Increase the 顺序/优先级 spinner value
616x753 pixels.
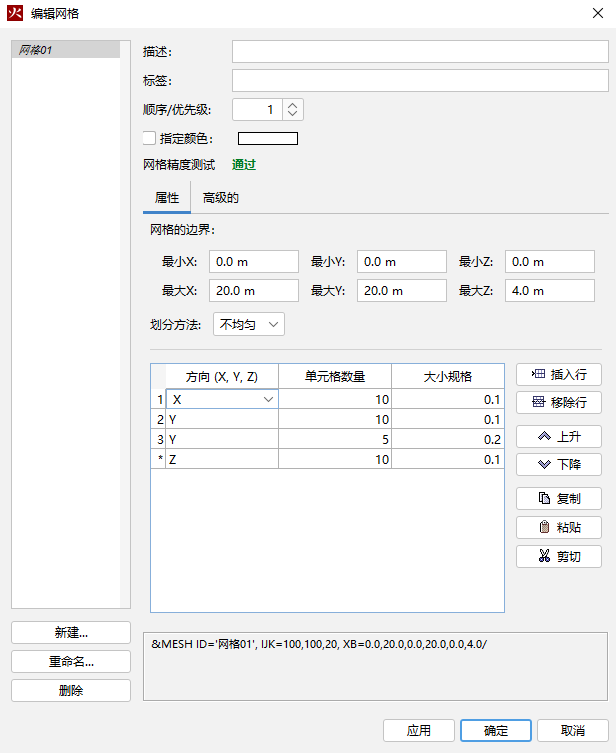(292, 104)
